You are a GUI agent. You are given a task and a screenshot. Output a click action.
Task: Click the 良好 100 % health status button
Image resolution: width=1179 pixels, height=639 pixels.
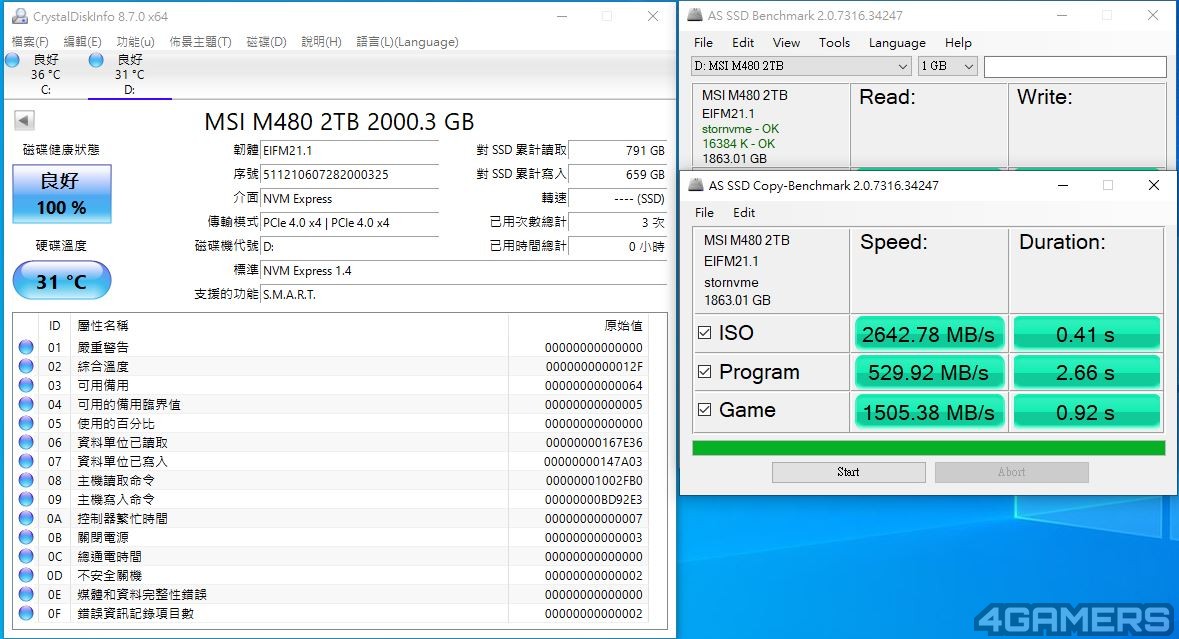point(62,194)
